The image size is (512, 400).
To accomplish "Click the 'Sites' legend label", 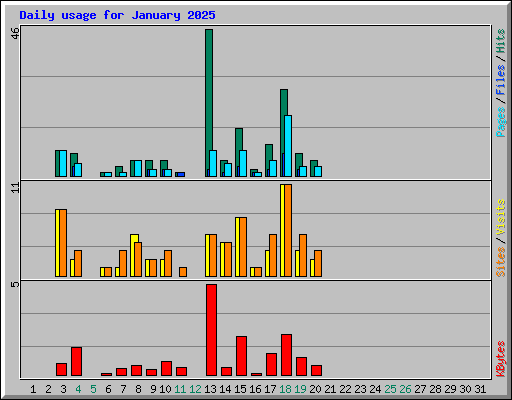I will click(x=500, y=262).
